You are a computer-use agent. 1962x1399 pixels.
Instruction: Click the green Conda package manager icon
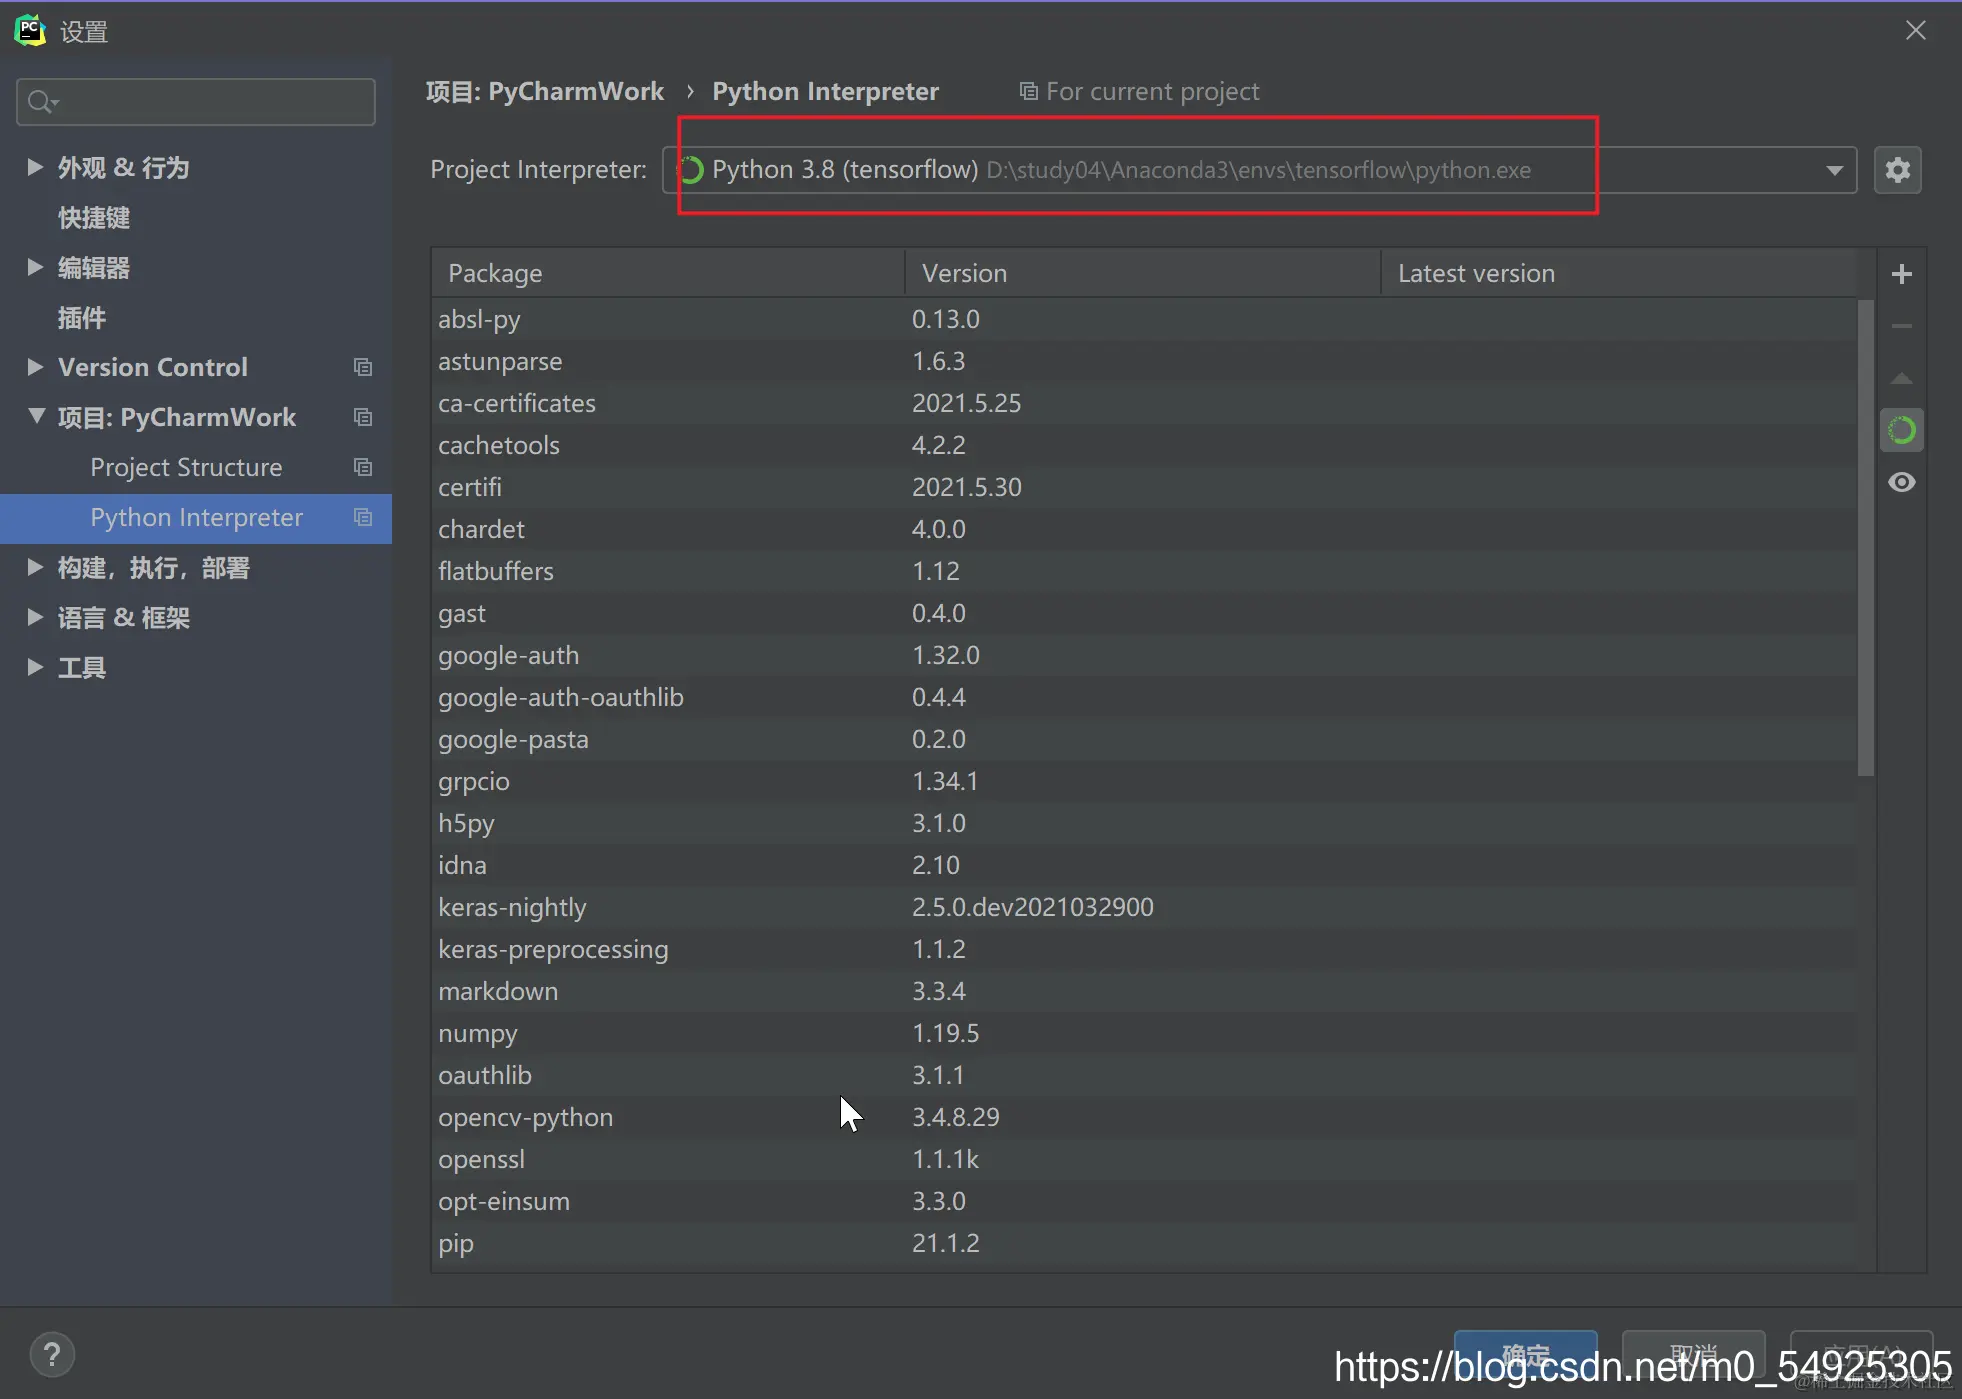tap(1901, 431)
